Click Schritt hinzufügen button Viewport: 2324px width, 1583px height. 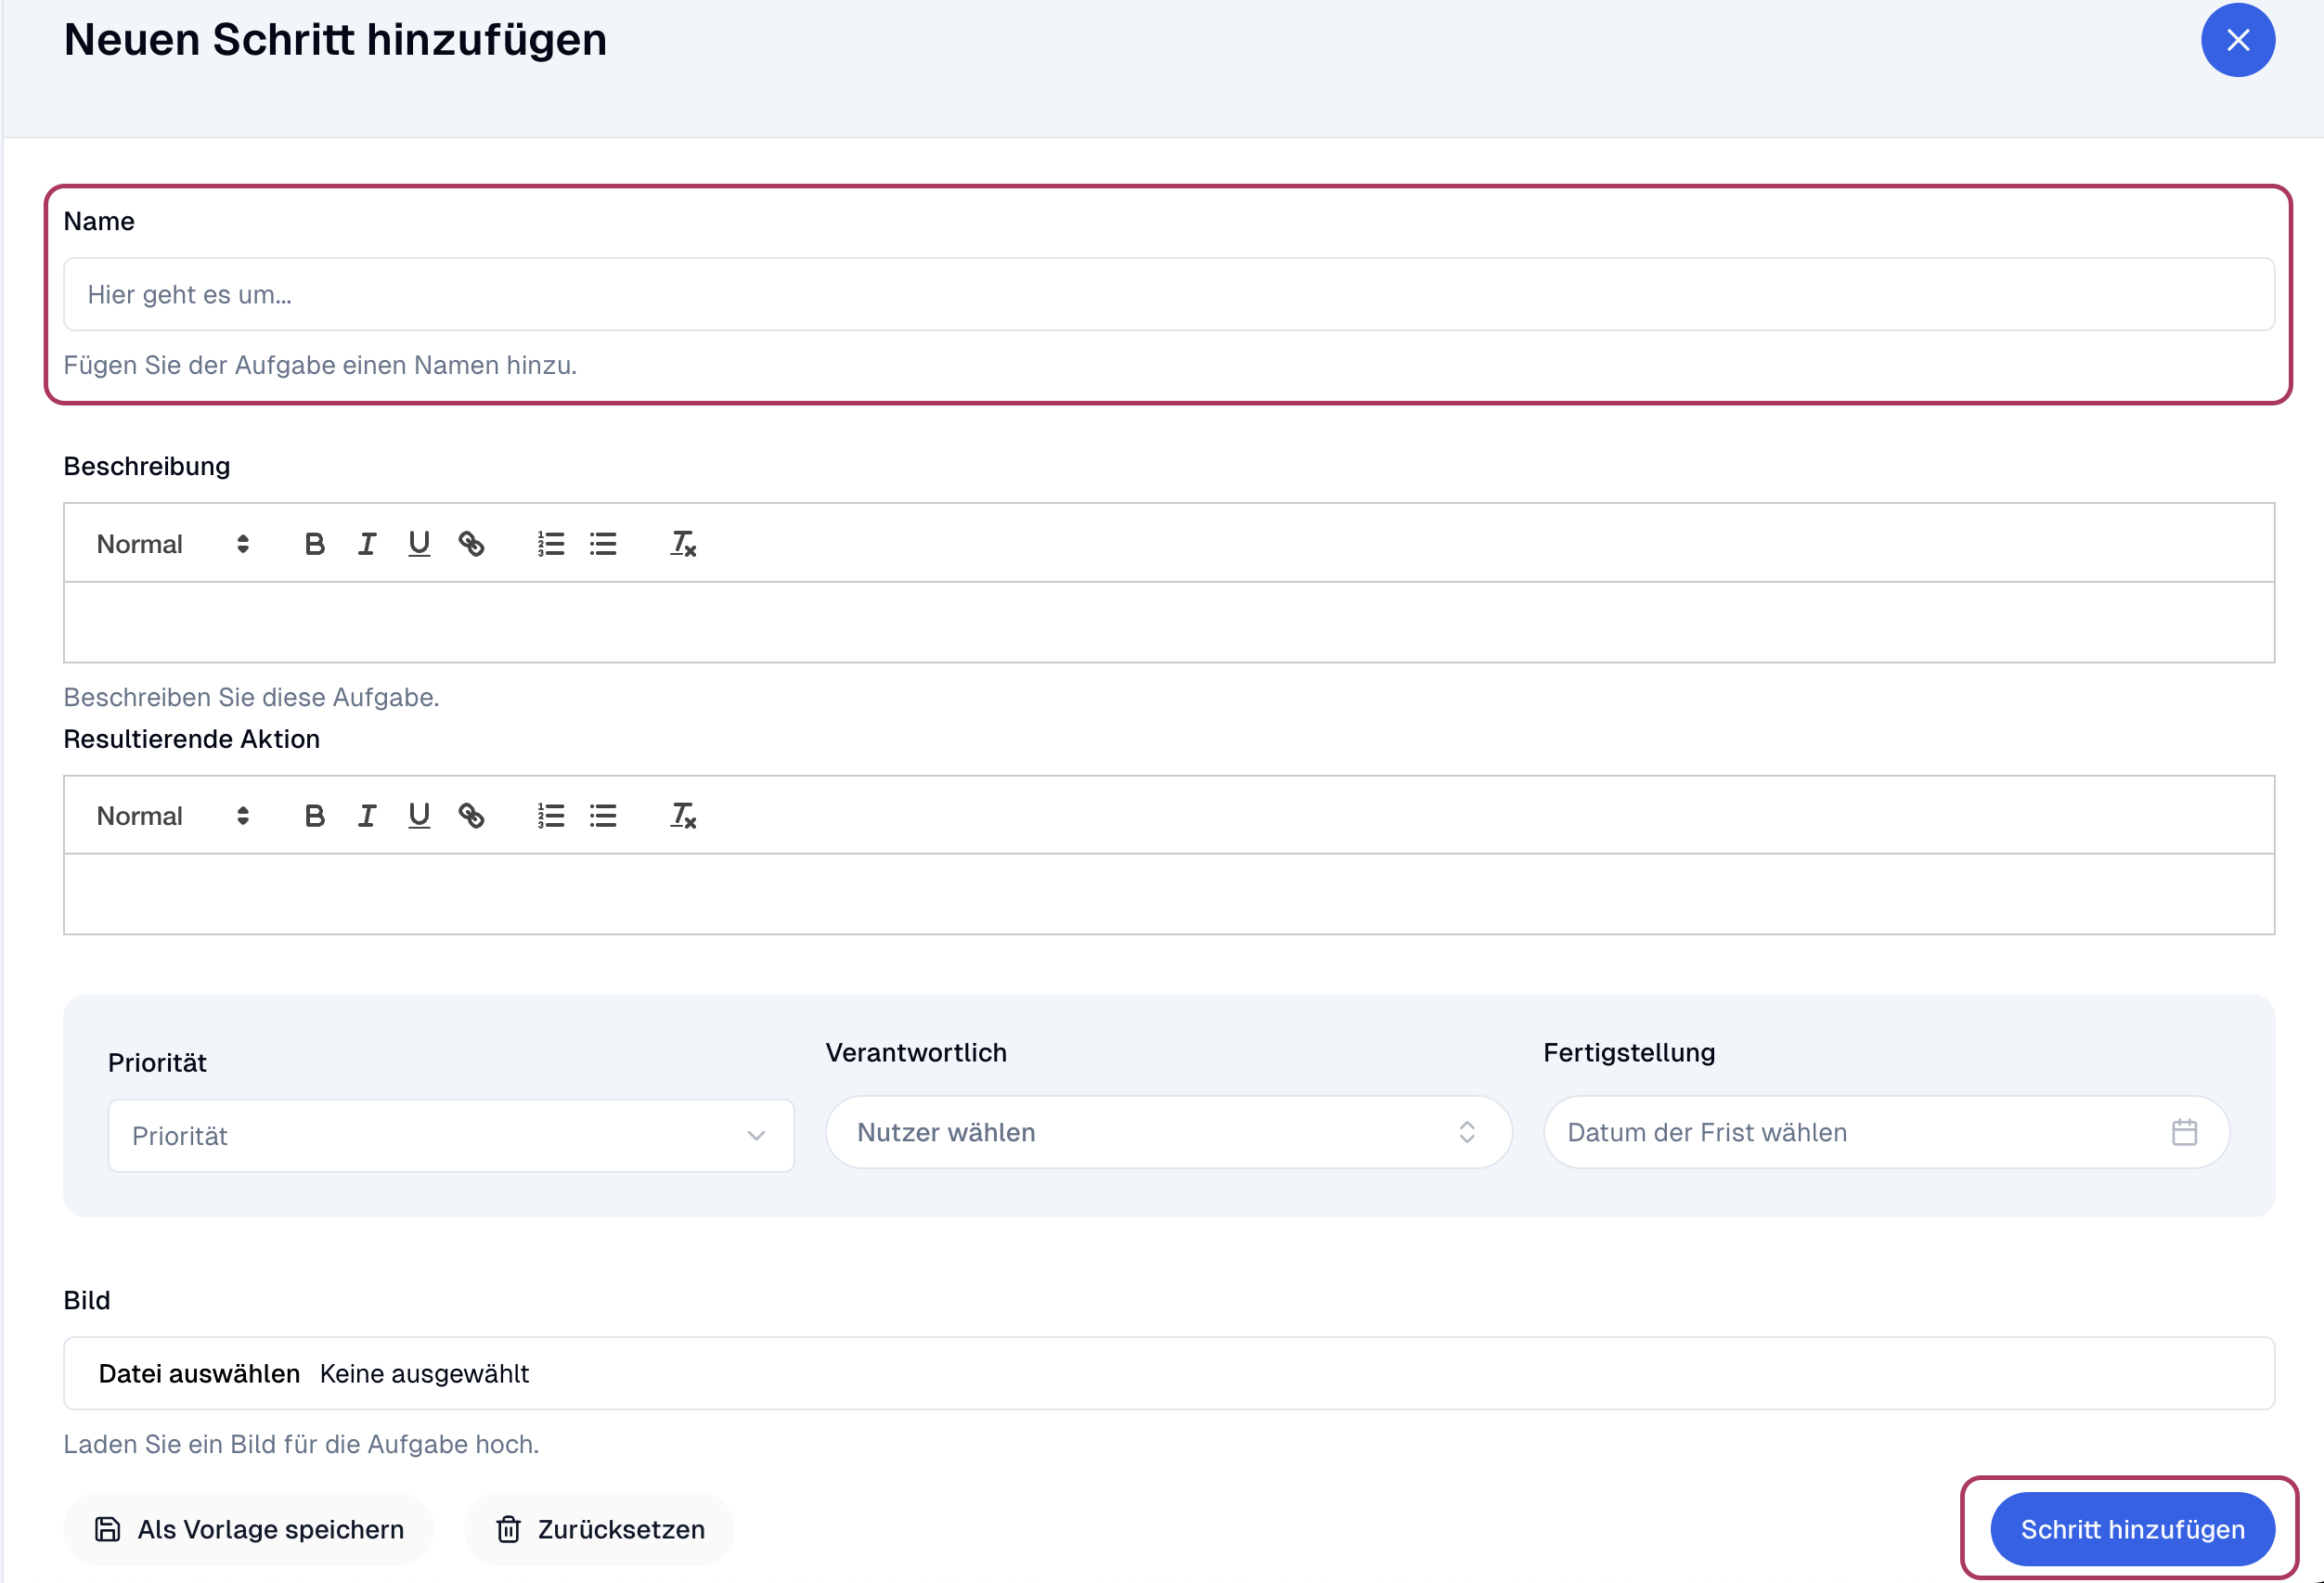pyautogui.click(x=2132, y=1529)
